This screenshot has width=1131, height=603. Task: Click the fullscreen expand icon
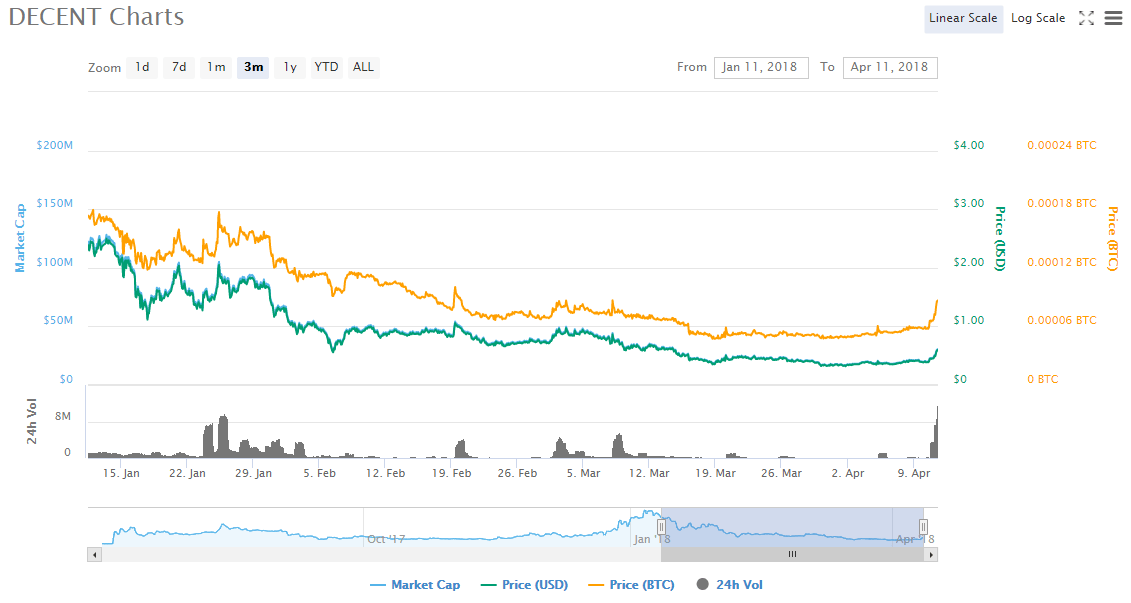click(x=1086, y=18)
